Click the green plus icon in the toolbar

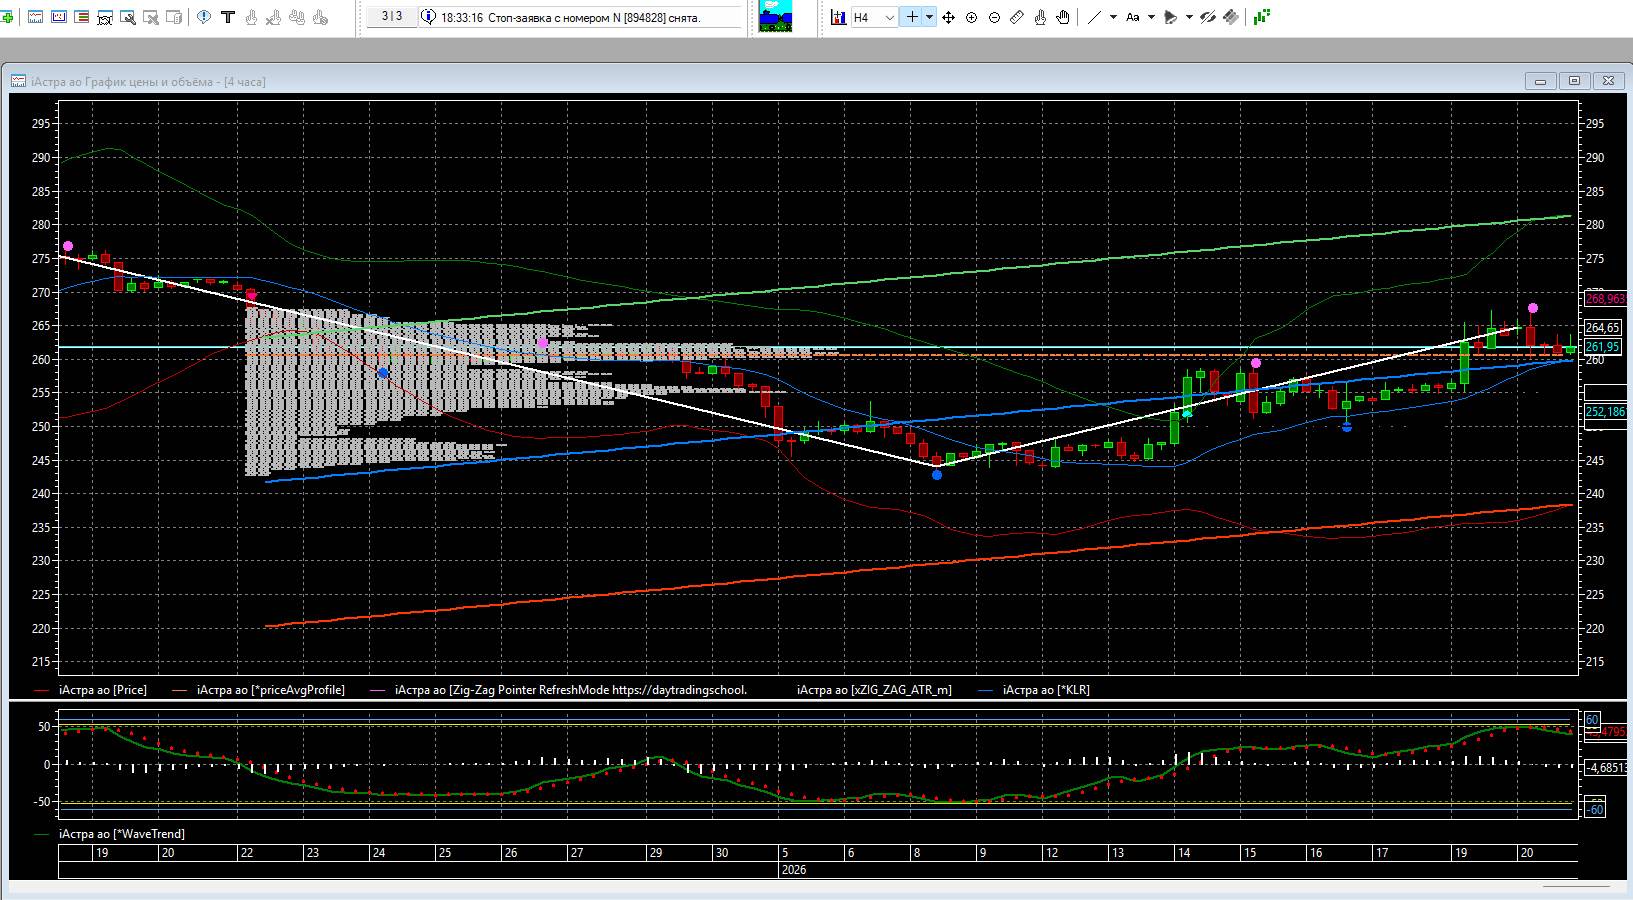pos(7,17)
